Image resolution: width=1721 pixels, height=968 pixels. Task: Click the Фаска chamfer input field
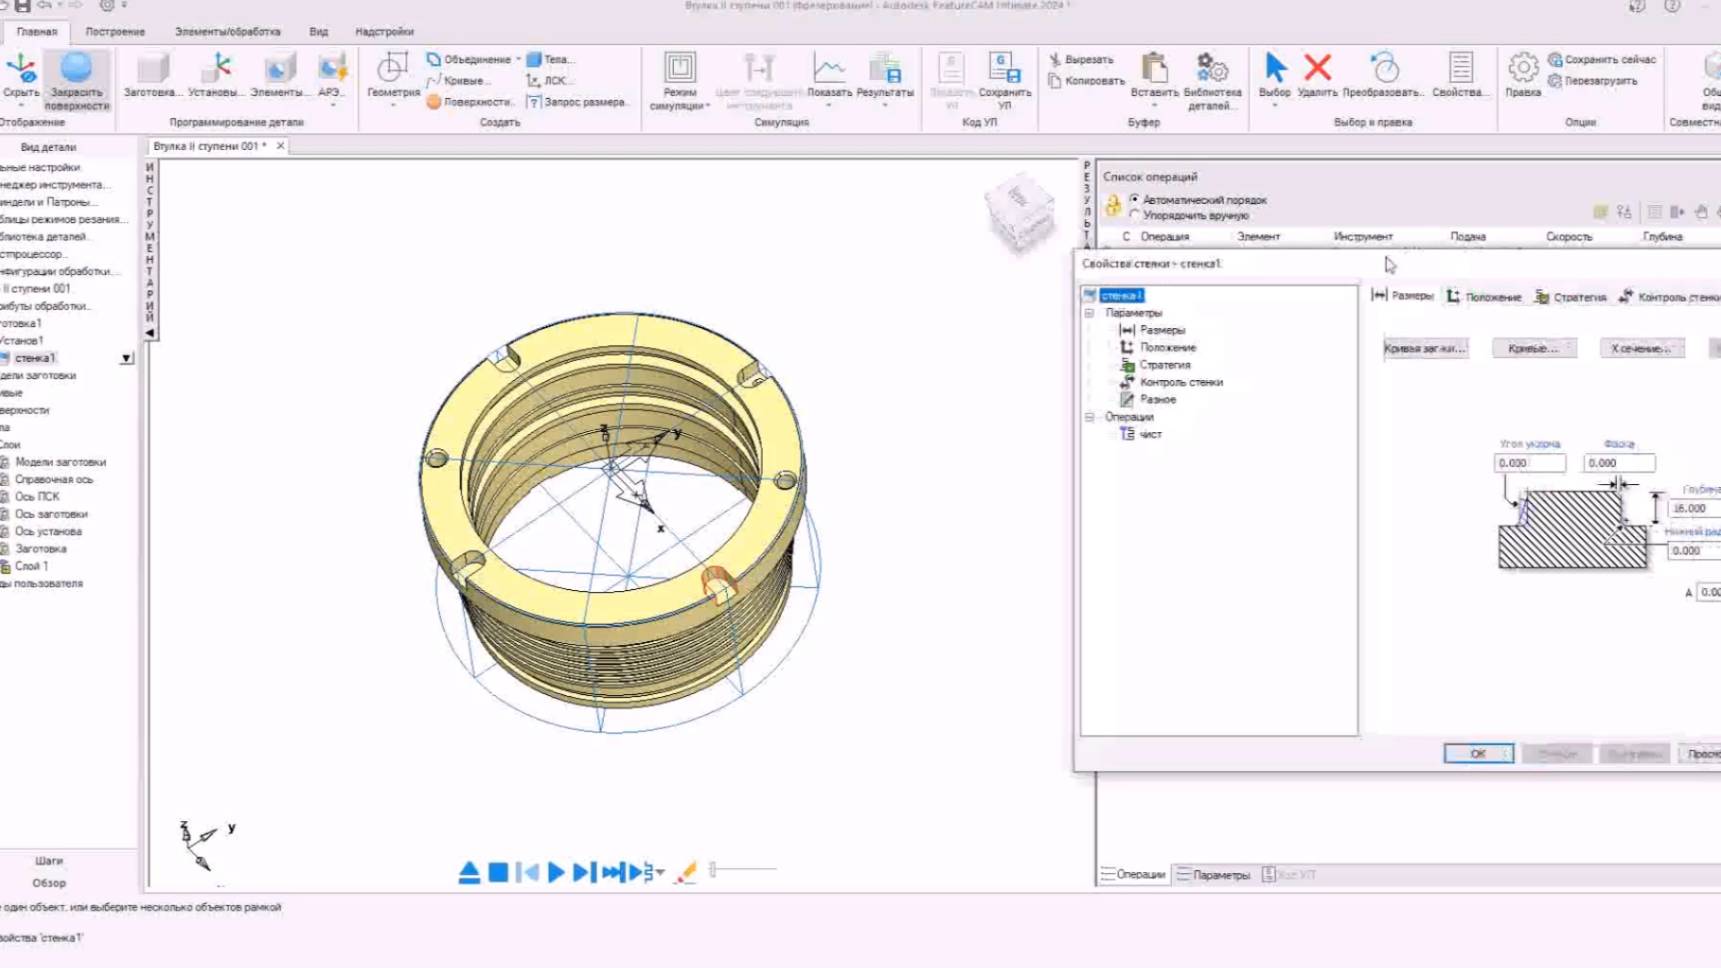pos(1619,463)
